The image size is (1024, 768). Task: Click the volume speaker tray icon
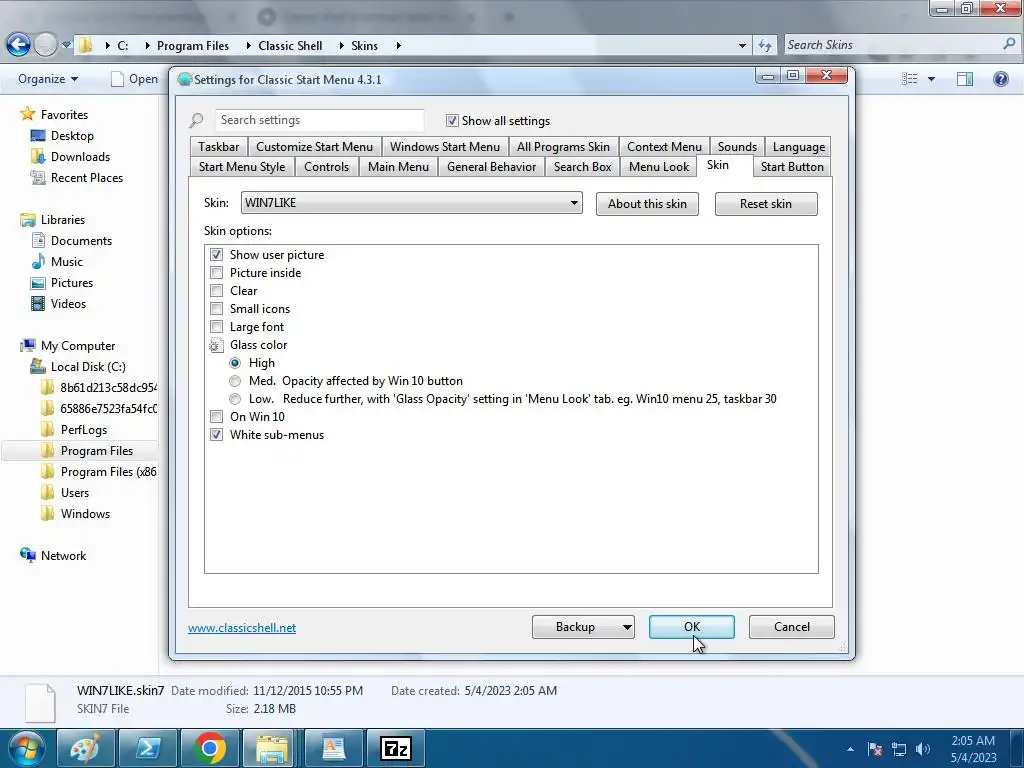point(923,749)
